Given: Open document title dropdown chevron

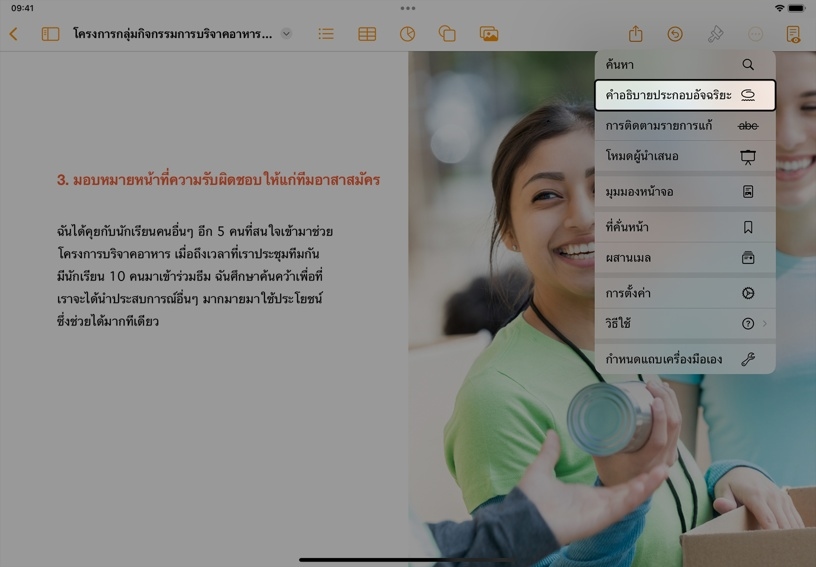Looking at the screenshot, I should 287,34.
